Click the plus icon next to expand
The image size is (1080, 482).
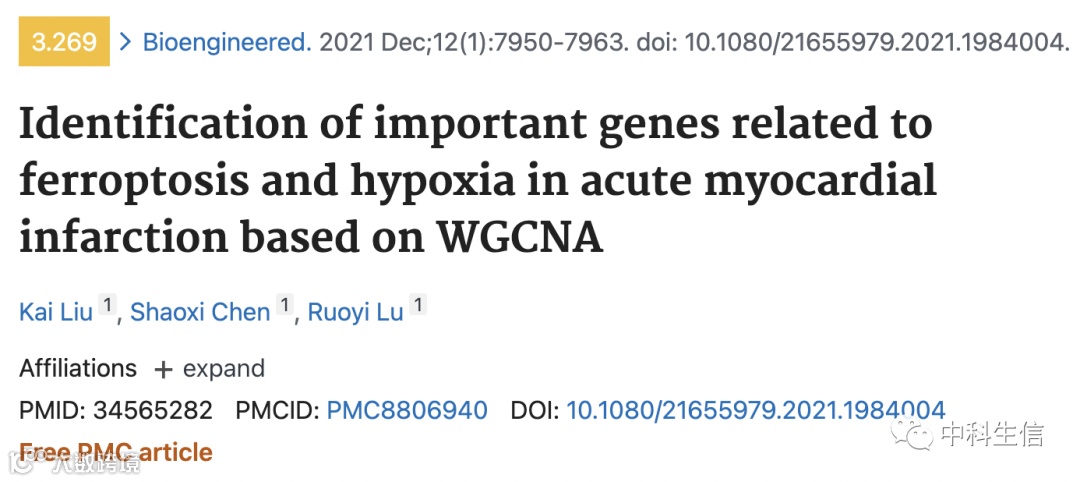tap(163, 369)
